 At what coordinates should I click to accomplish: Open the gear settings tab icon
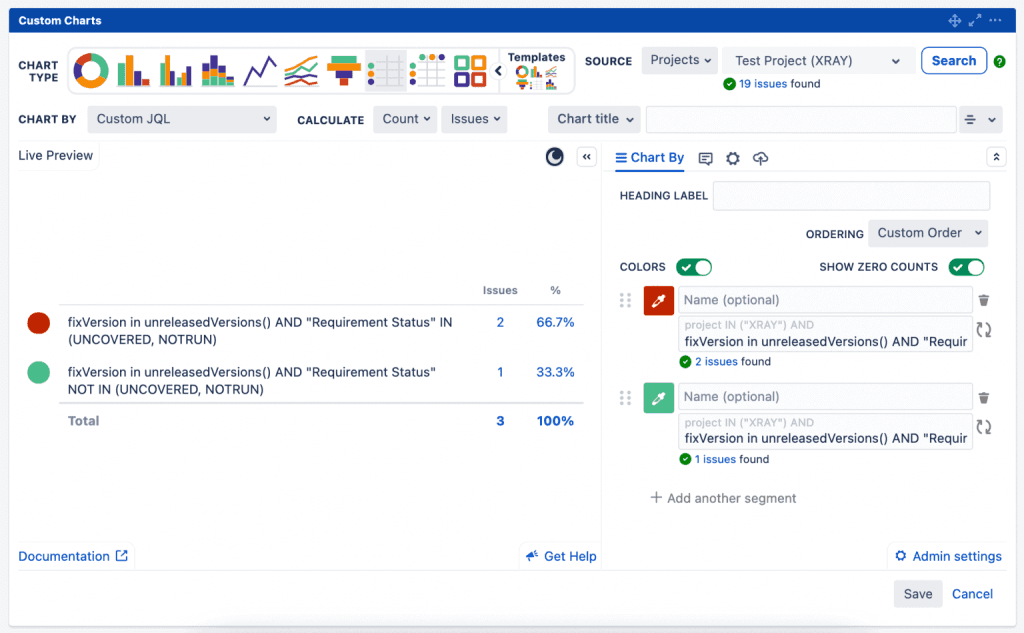(733, 158)
